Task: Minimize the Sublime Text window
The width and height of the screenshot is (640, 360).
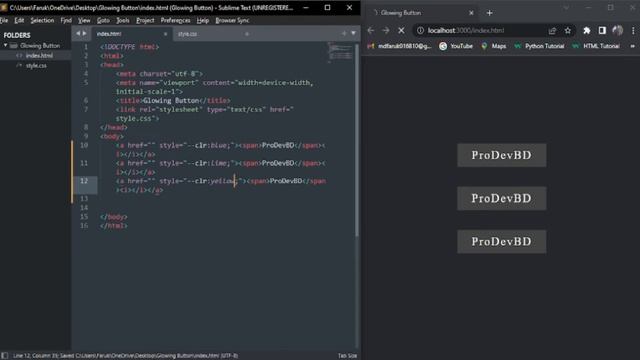Action: 306,7
